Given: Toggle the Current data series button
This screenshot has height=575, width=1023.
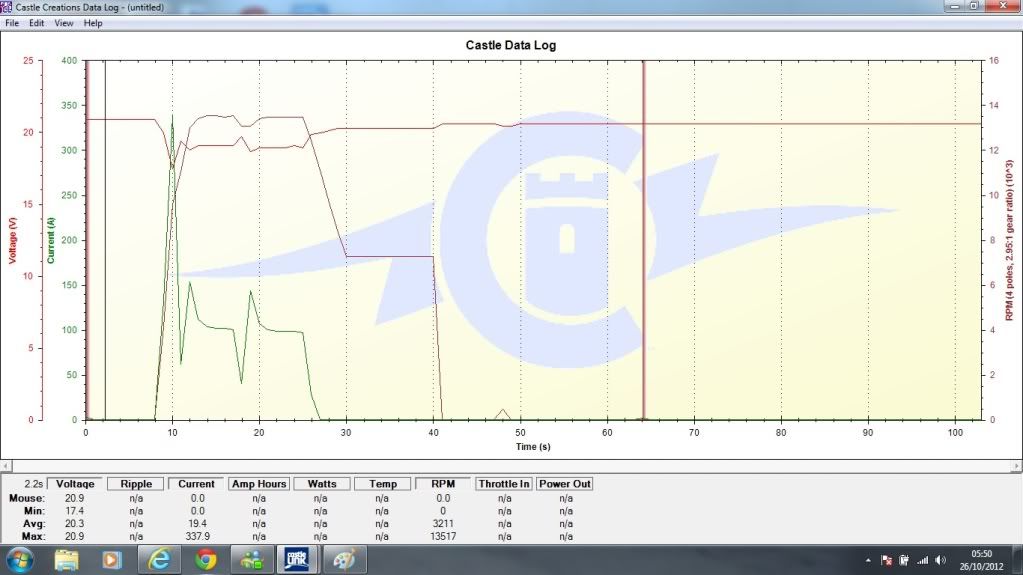Looking at the screenshot, I should point(196,484).
